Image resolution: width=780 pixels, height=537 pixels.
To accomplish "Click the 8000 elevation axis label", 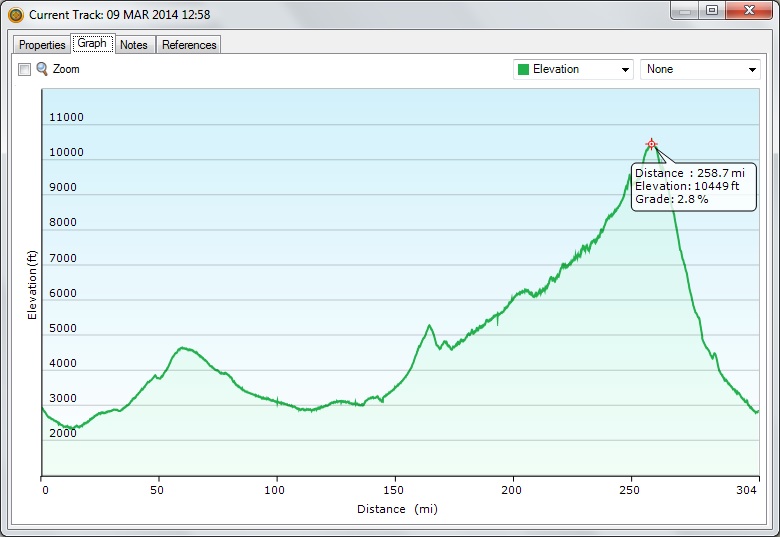I will click(x=63, y=222).
